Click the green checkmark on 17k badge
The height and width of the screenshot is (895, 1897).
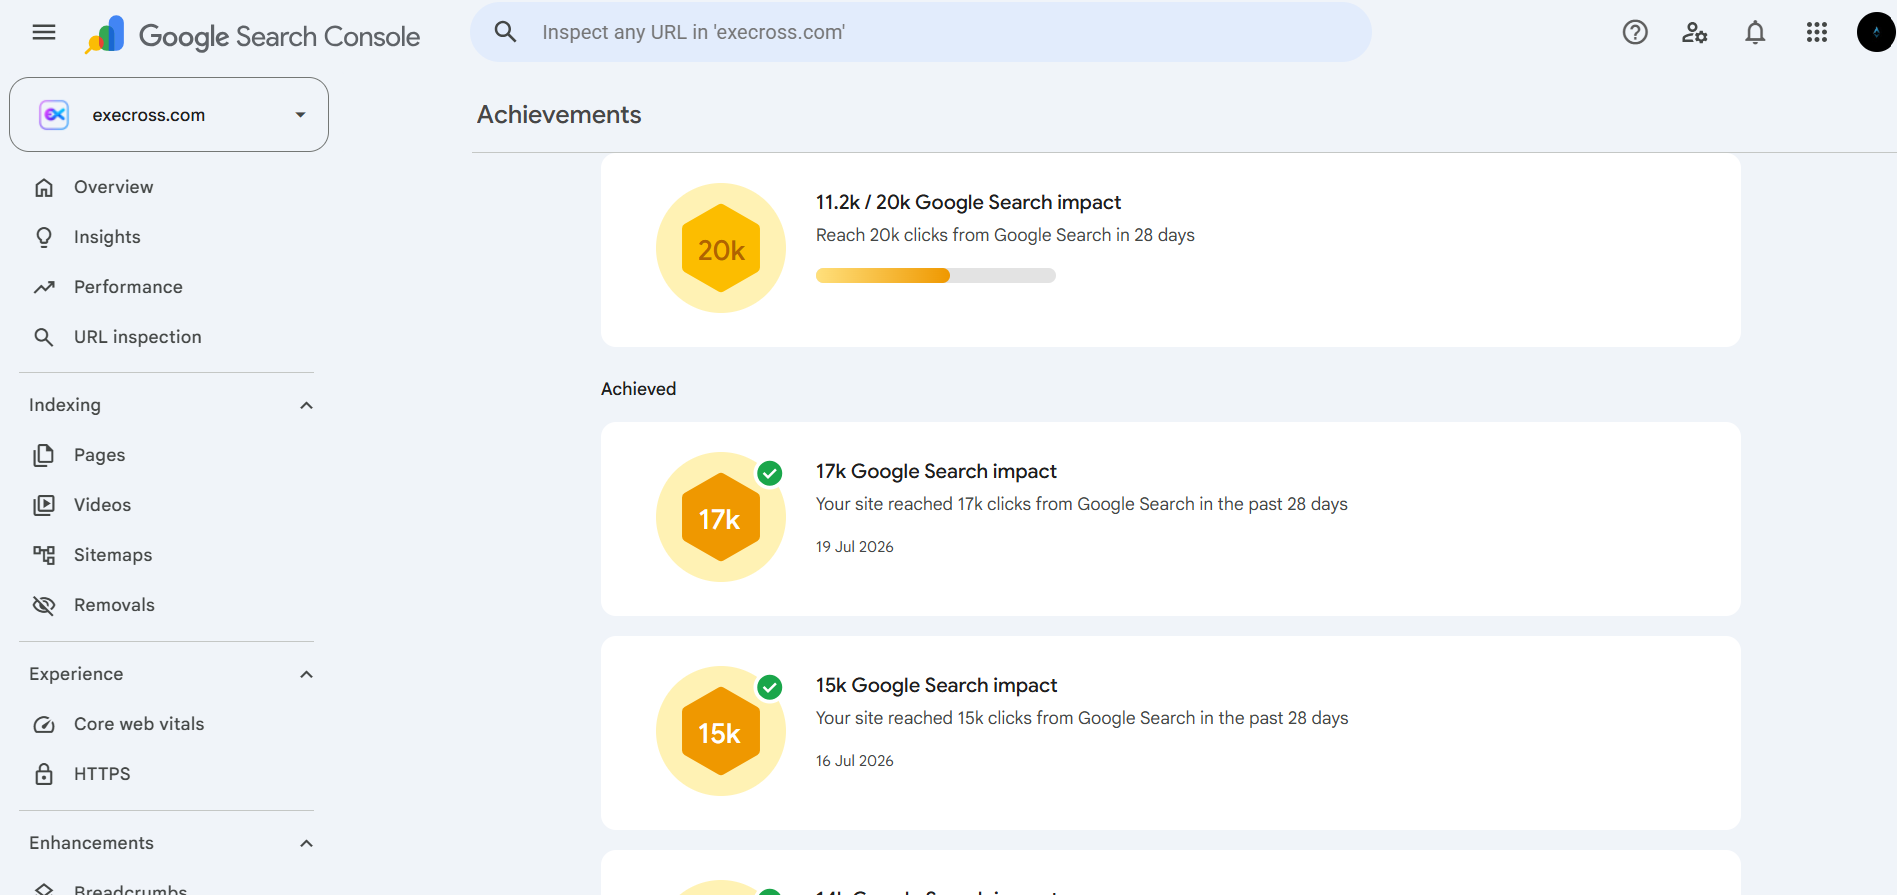click(x=769, y=473)
